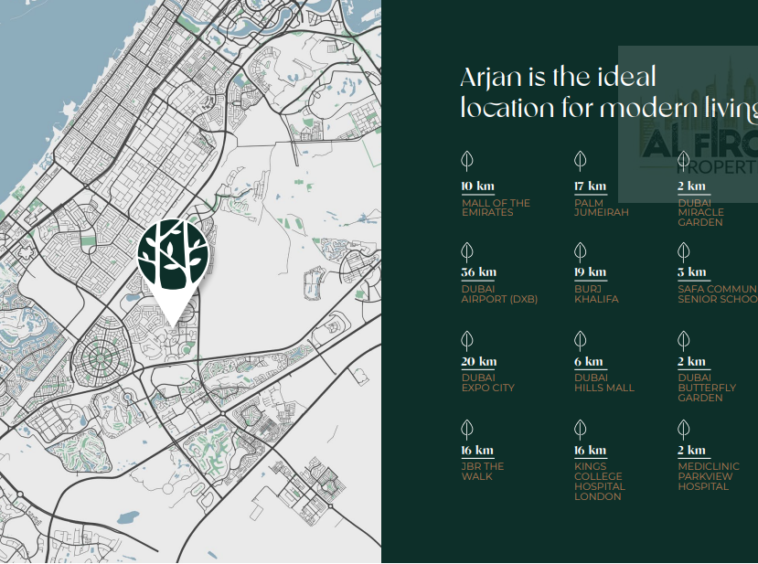Screen dimensions: 758x564
Task: Click the '16 km' above JBR The Walk
Action: tap(477, 450)
